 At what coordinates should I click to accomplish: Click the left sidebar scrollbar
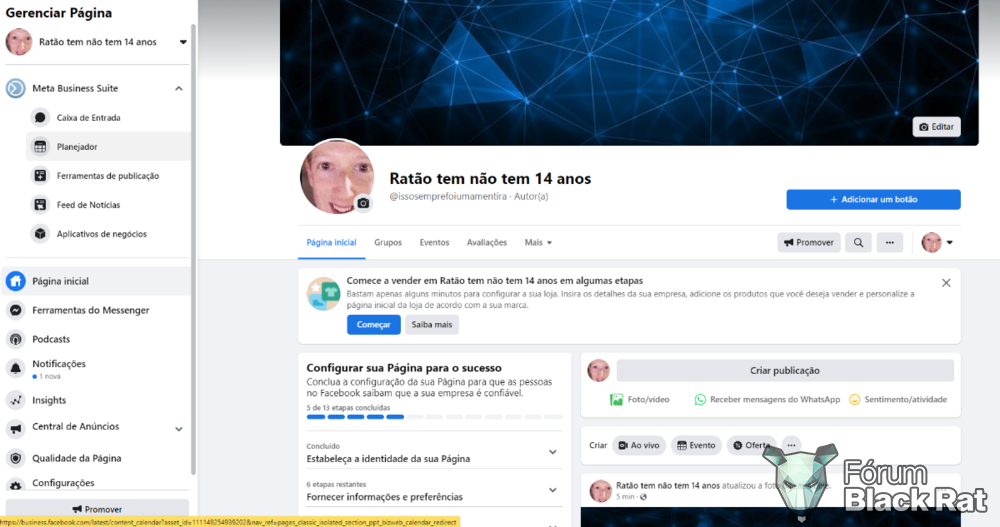(193, 249)
